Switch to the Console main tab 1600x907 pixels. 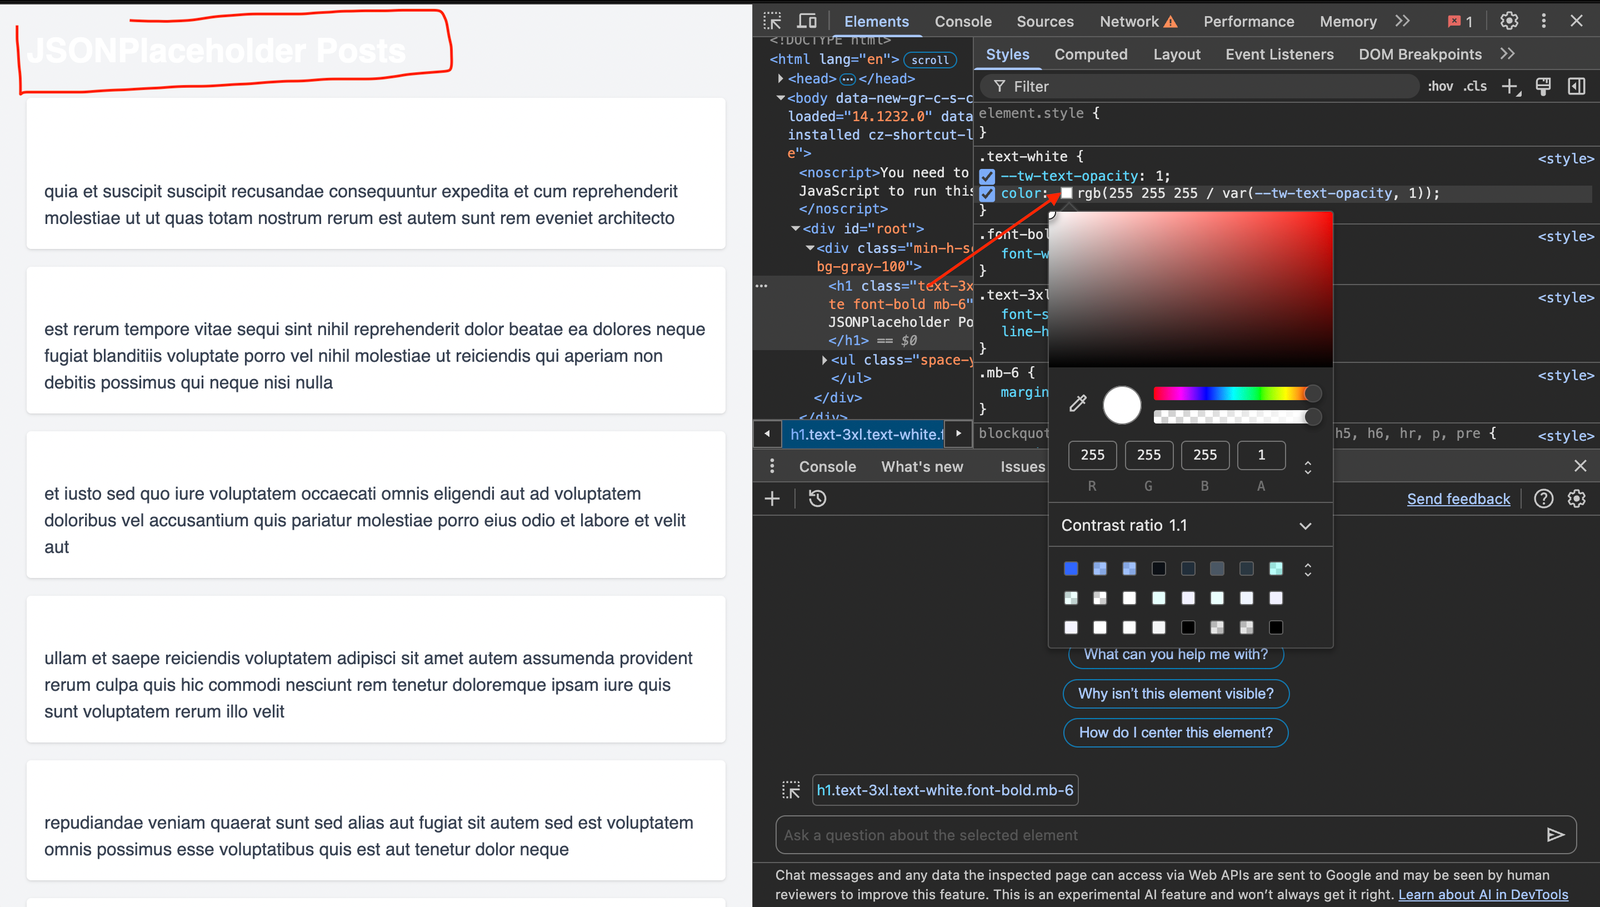[963, 21]
